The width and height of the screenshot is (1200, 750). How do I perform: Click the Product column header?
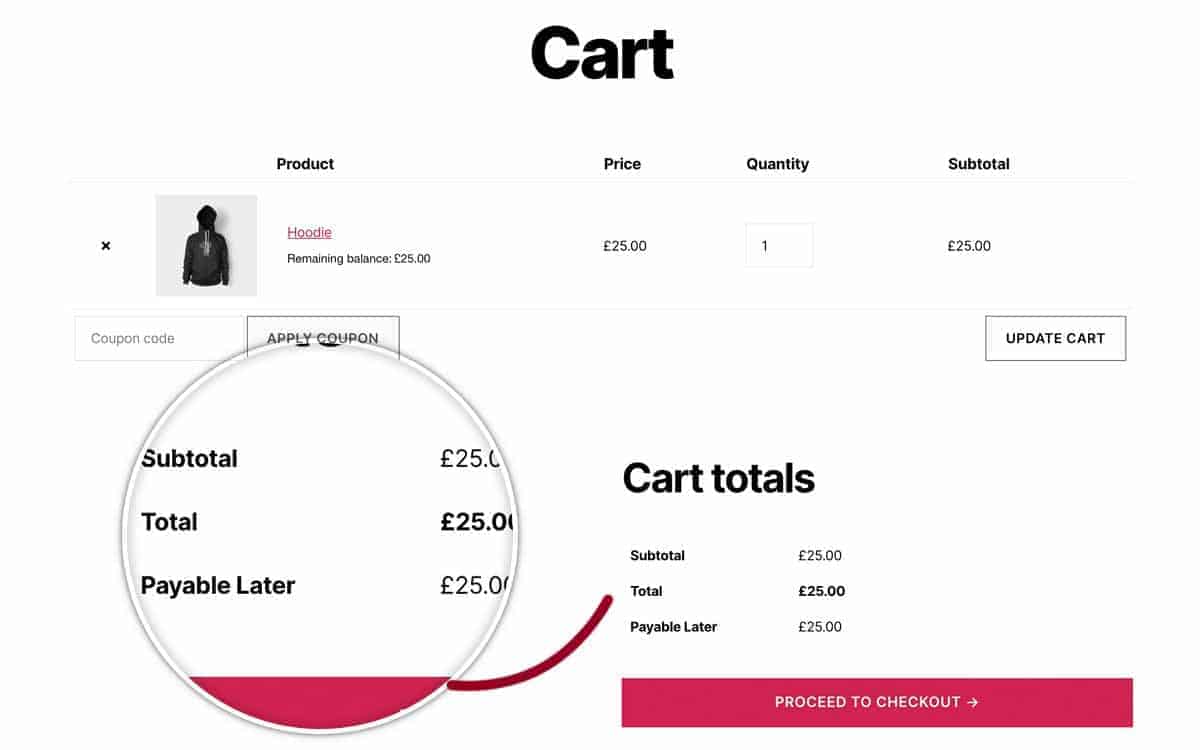click(x=305, y=164)
